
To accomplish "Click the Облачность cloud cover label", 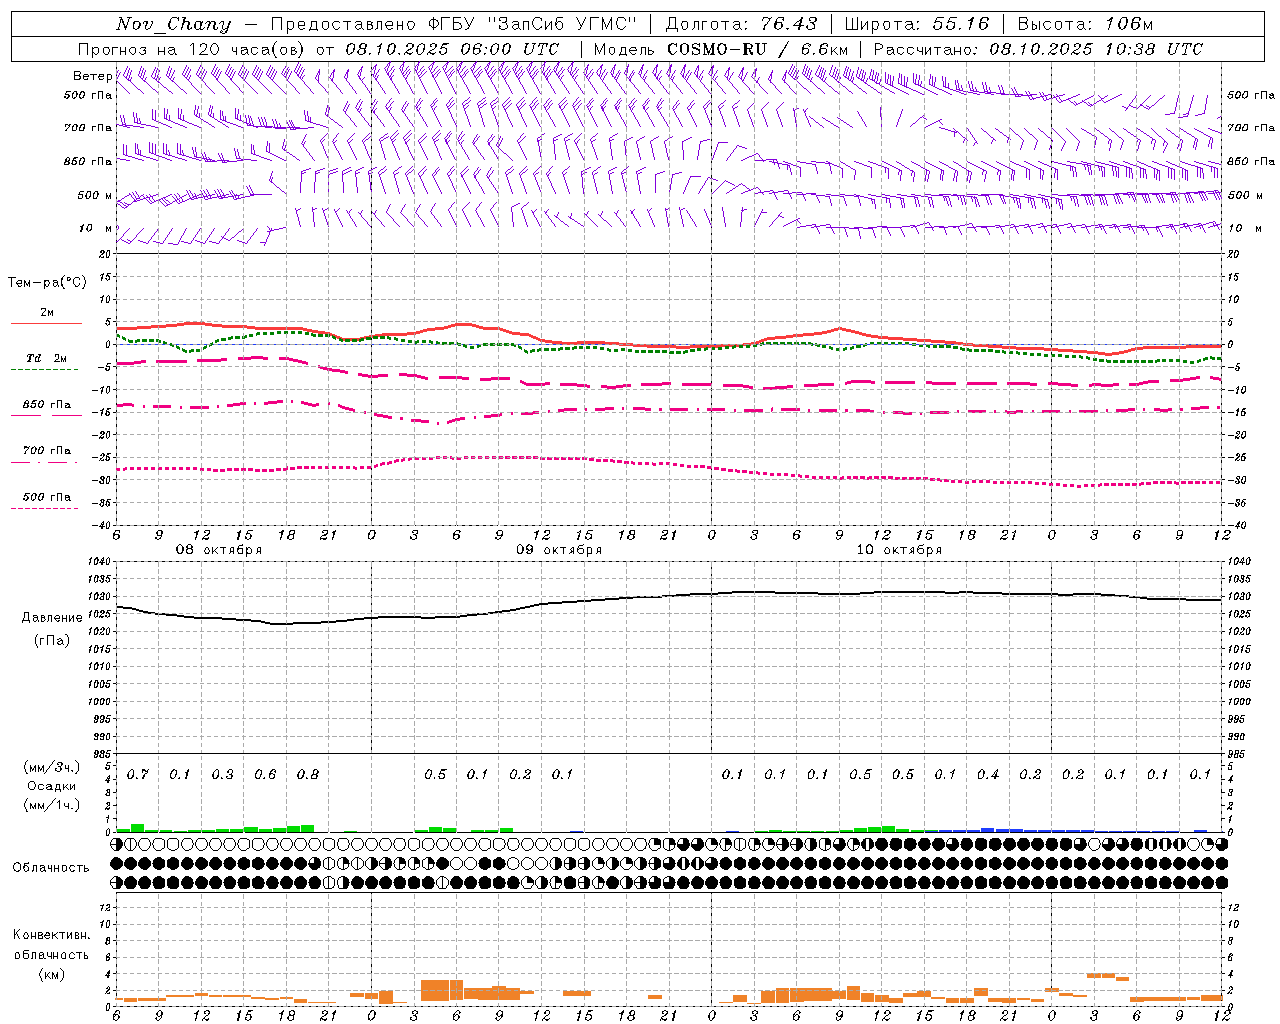I will click(51, 868).
